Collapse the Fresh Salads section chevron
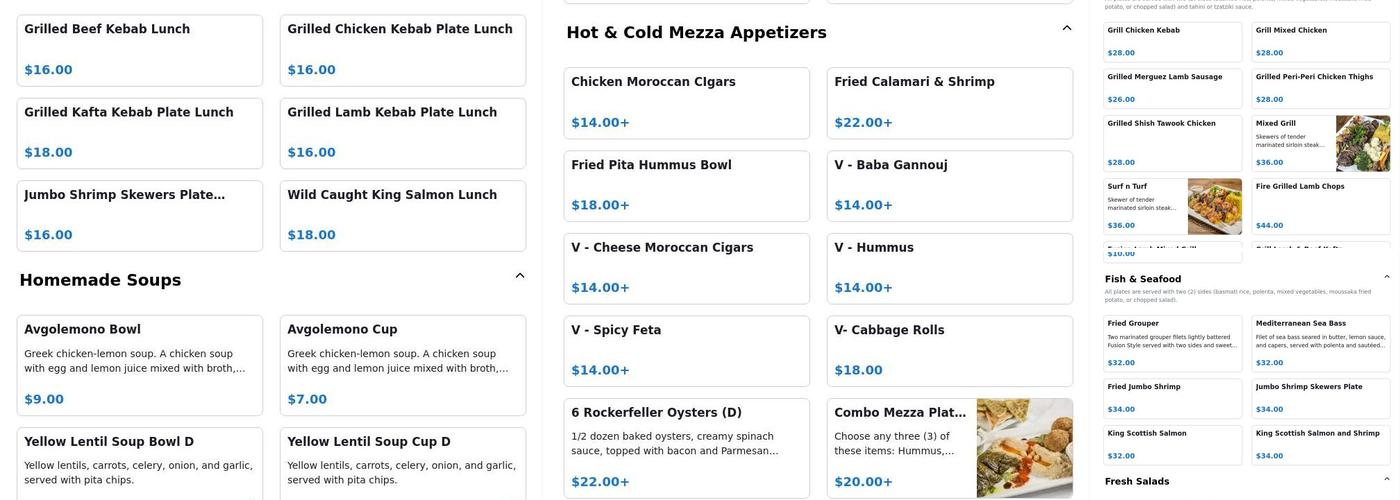 pos(1386,480)
